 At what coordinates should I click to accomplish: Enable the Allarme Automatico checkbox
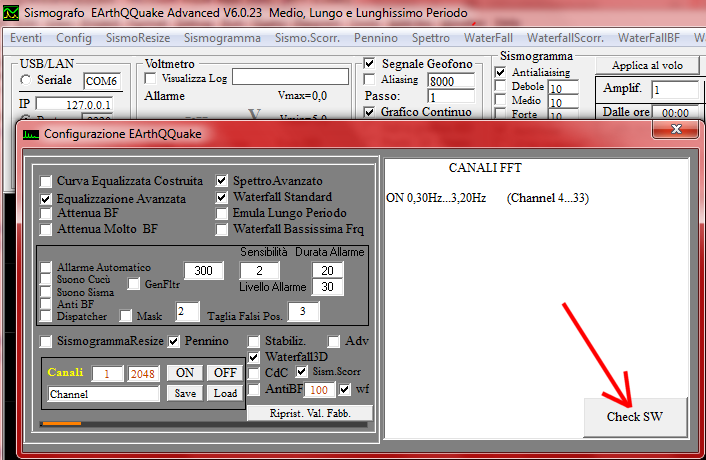(x=46, y=268)
